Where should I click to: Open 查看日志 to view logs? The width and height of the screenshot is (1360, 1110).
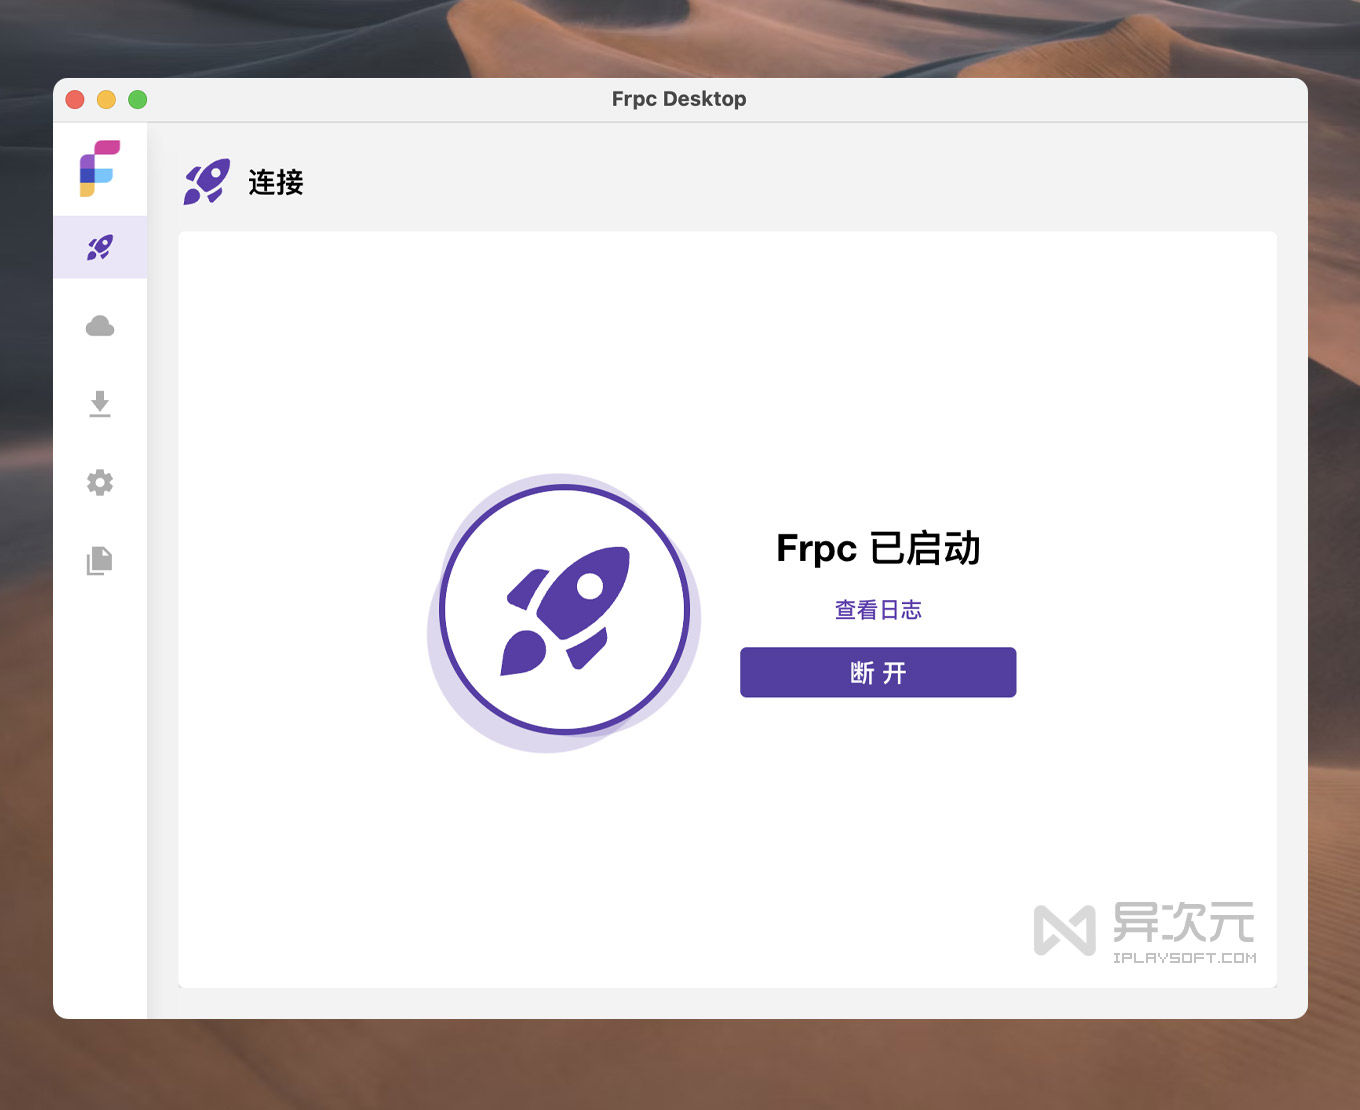click(x=877, y=610)
